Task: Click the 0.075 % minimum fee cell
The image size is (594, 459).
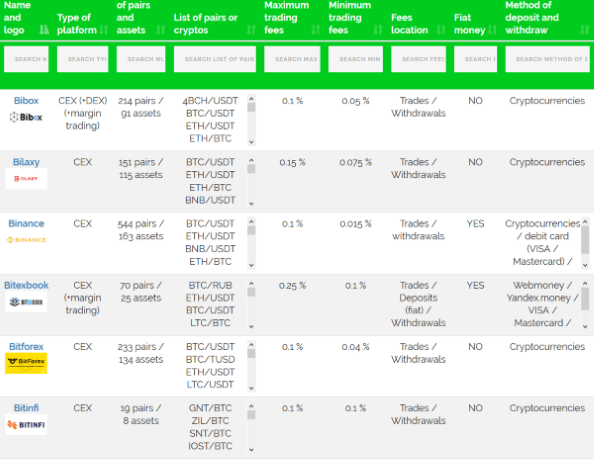Action: click(x=355, y=162)
